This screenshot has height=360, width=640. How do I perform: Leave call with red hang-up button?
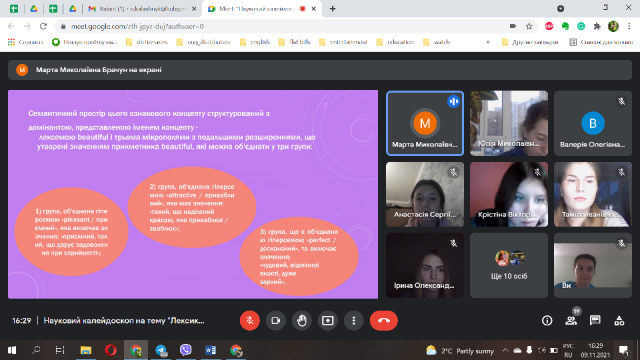[384, 321]
